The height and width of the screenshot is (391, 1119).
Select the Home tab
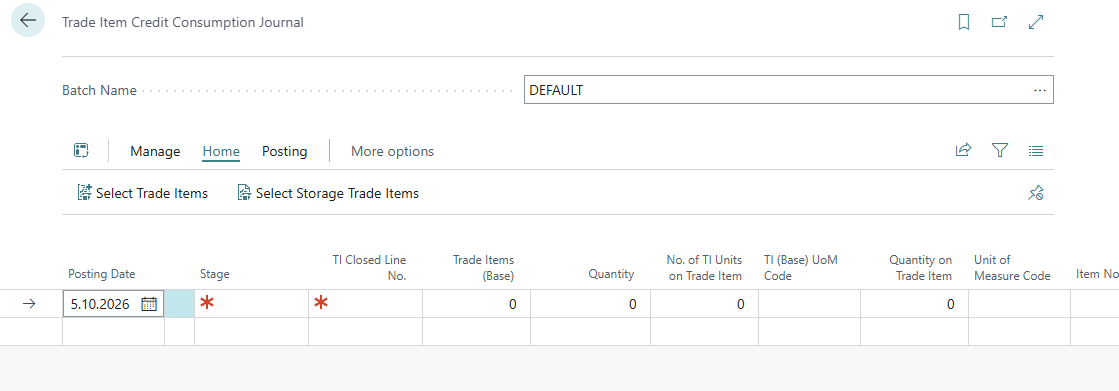221,151
